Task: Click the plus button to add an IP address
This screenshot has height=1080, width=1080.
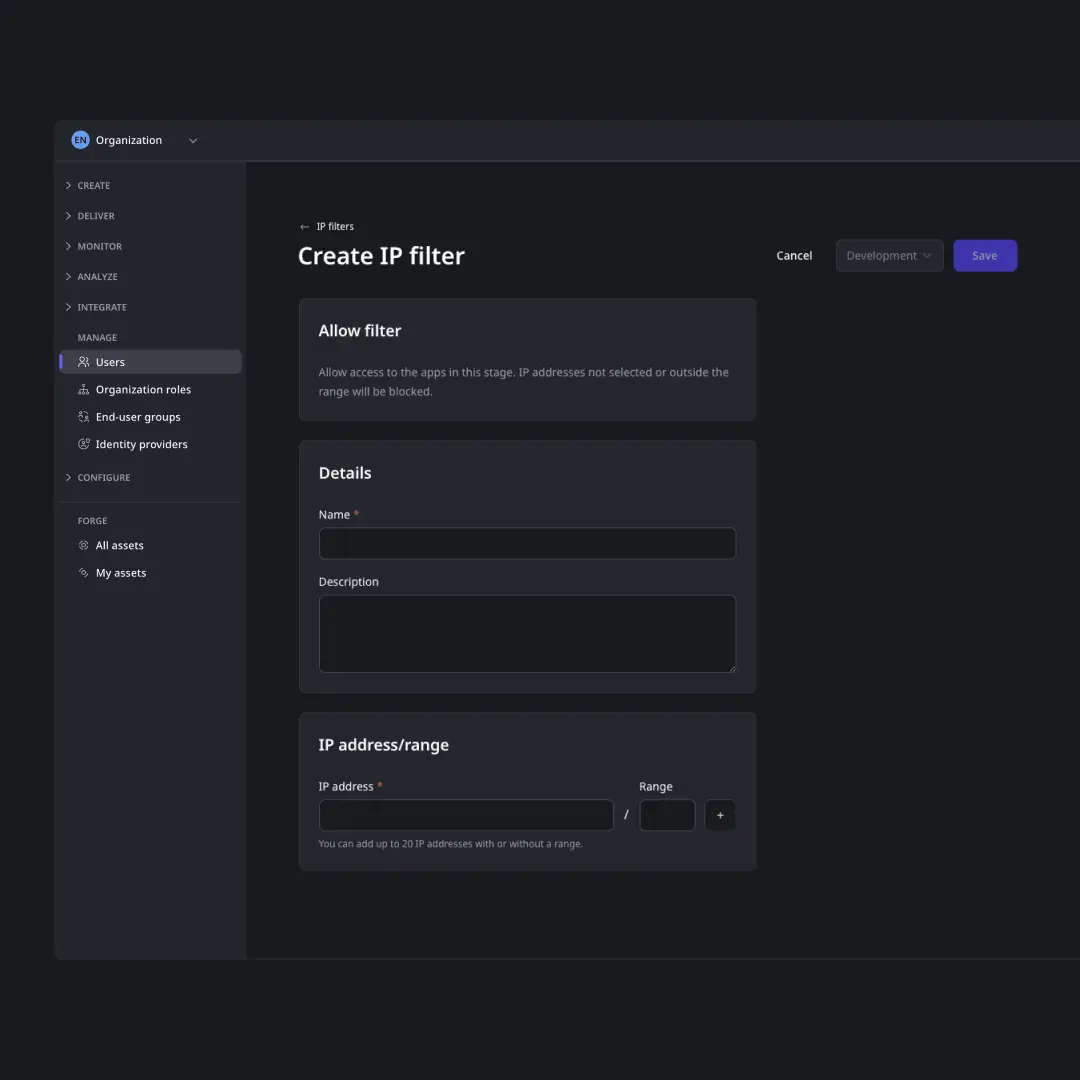Action: (720, 815)
